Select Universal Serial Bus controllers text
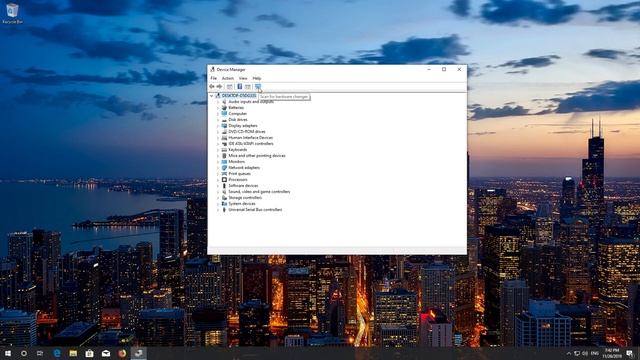The height and width of the screenshot is (360, 640). click(x=255, y=210)
